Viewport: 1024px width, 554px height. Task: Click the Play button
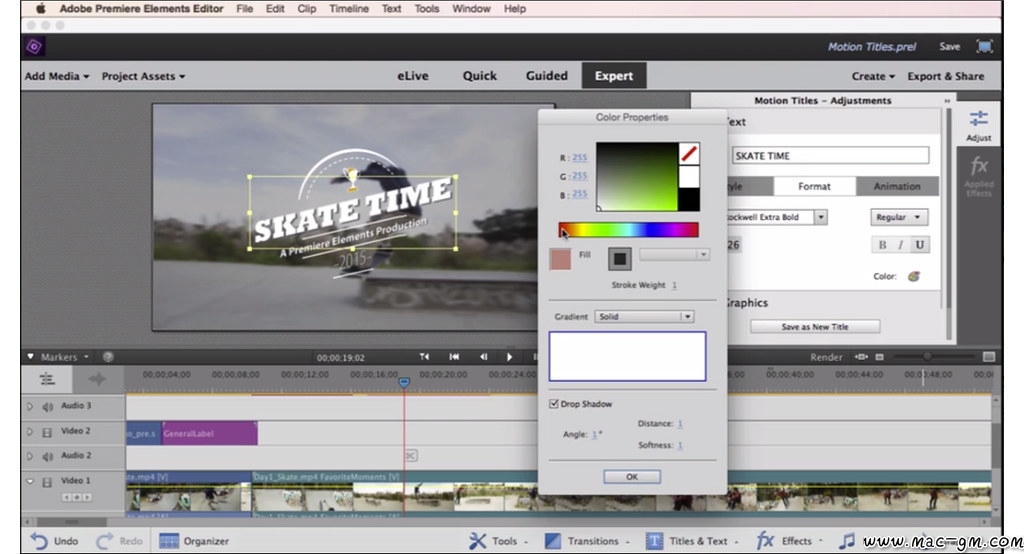pos(509,357)
